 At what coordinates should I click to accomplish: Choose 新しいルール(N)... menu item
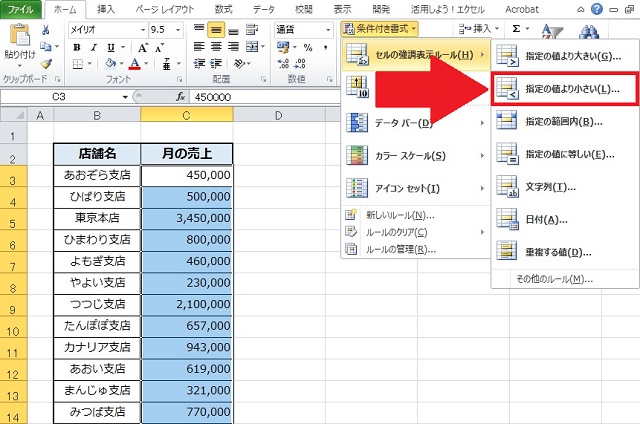click(416, 215)
